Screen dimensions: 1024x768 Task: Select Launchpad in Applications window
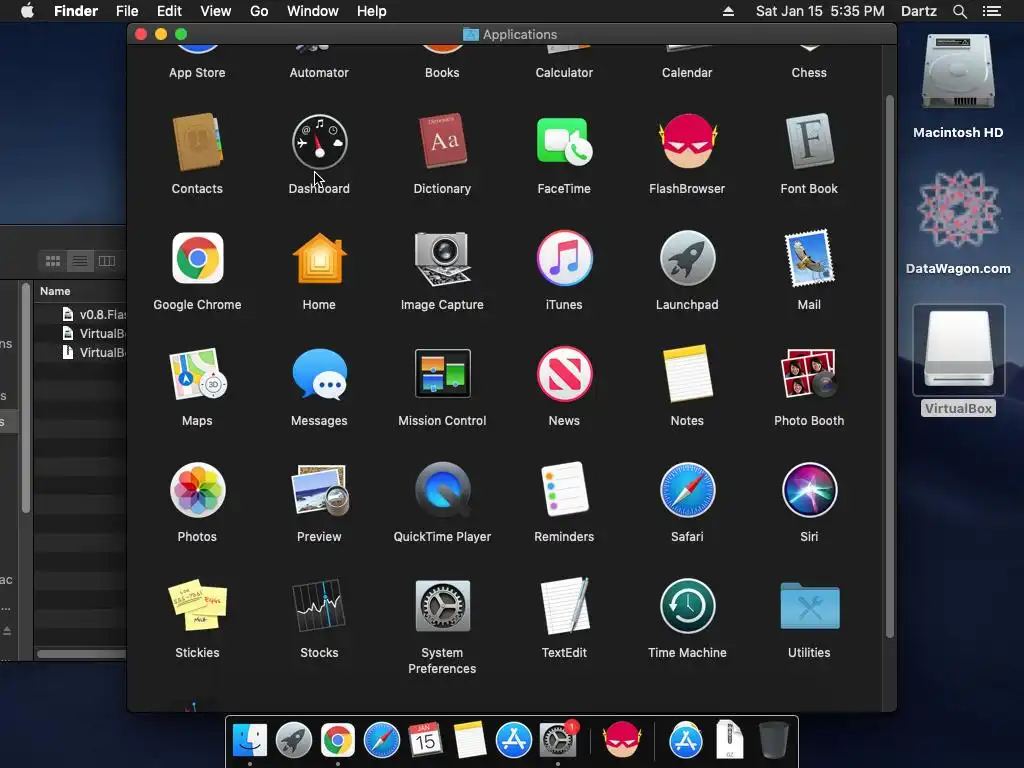687,258
